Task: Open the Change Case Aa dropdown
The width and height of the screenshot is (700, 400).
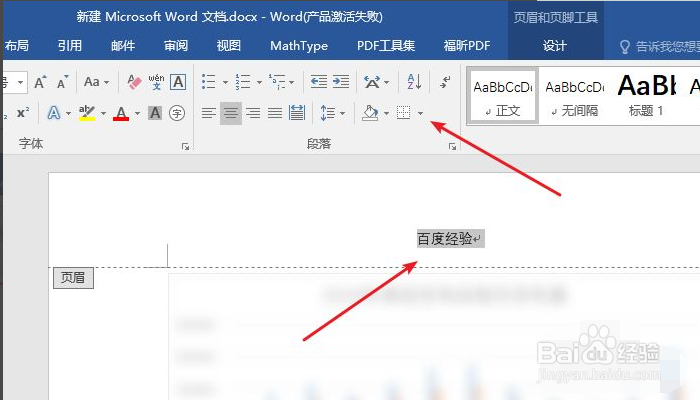Action: pyautogui.click(x=96, y=82)
